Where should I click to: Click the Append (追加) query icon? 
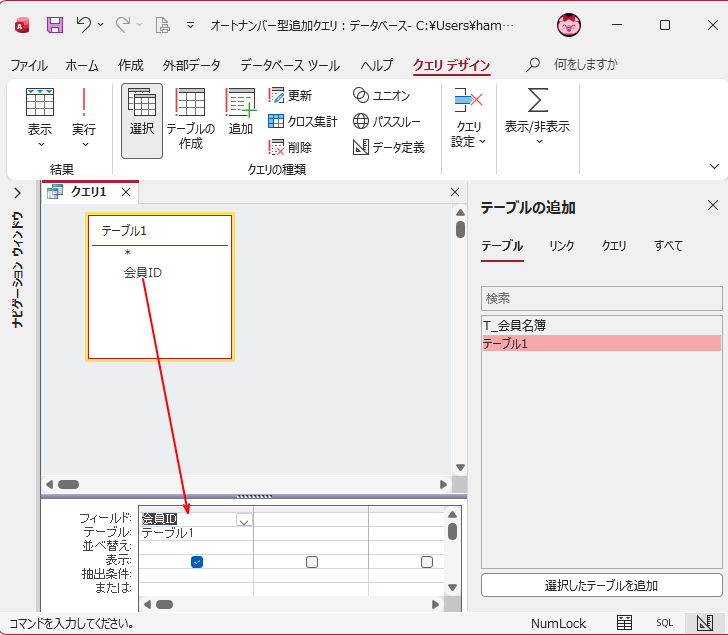240,111
